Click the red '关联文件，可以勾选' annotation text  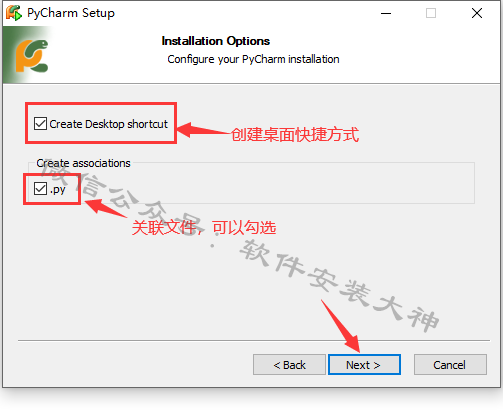pyautogui.click(x=204, y=228)
